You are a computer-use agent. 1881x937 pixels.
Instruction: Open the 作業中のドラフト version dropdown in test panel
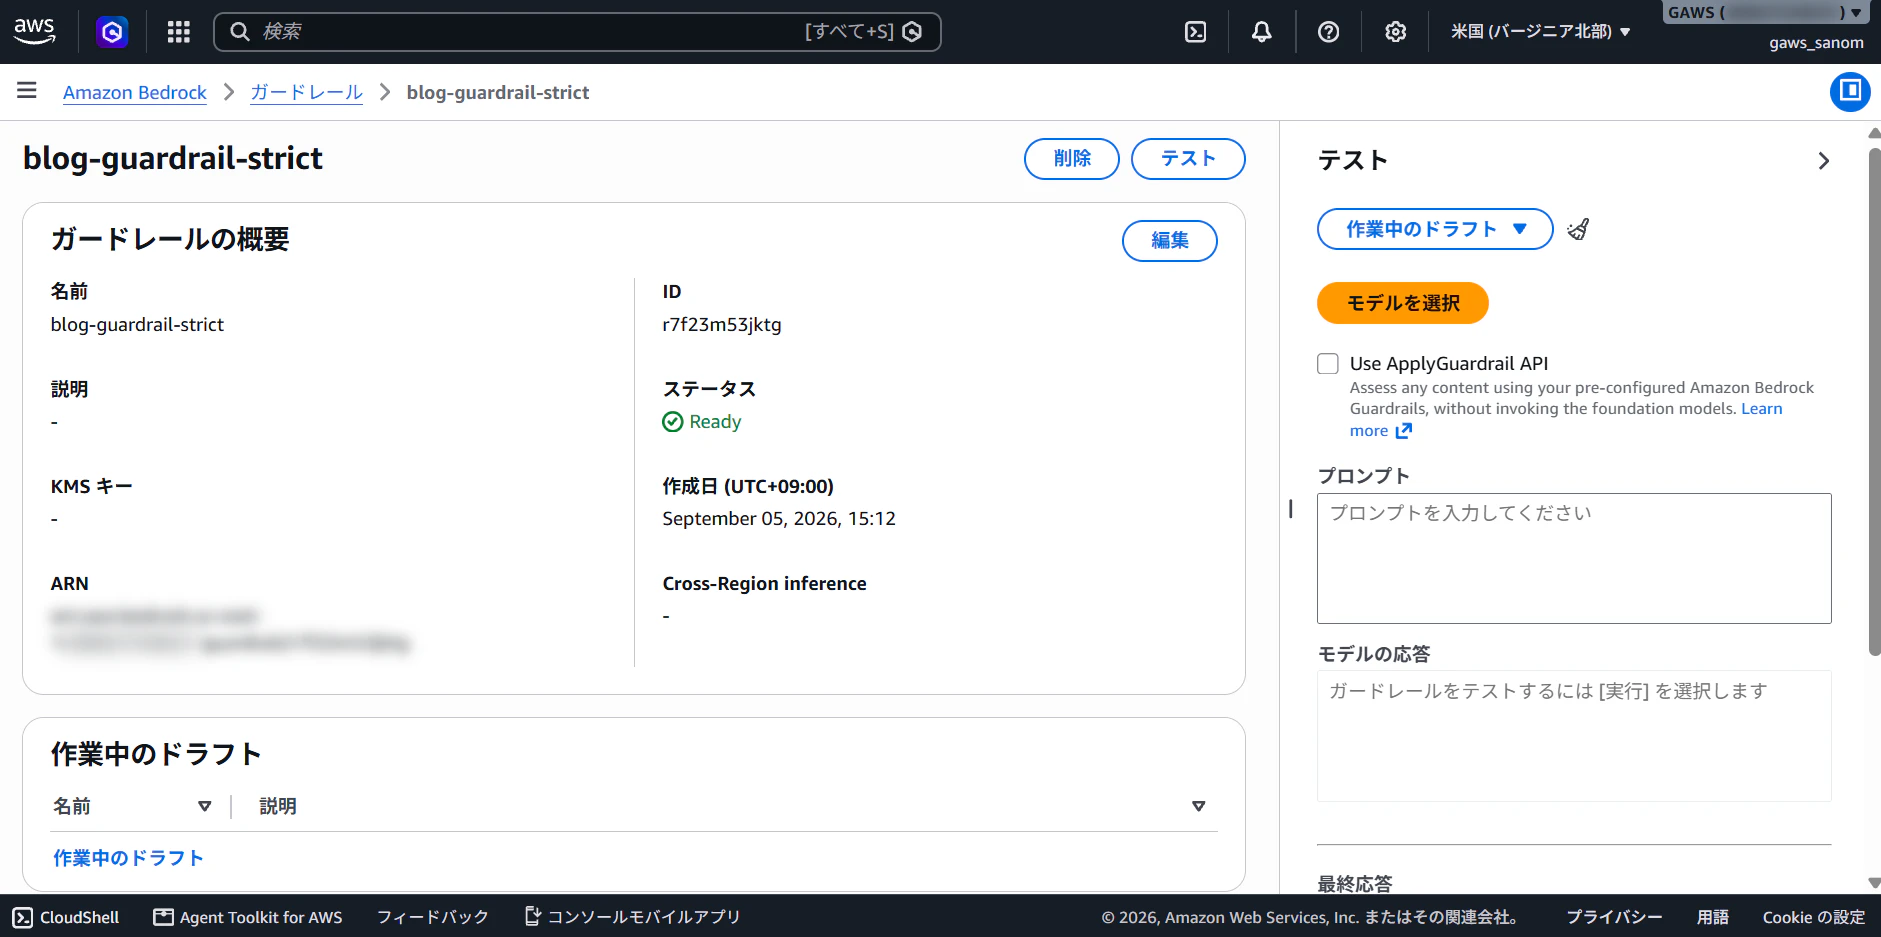tap(1435, 229)
